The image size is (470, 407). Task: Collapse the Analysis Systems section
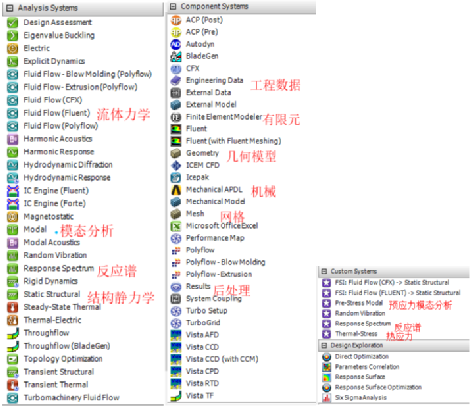(10, 8)
